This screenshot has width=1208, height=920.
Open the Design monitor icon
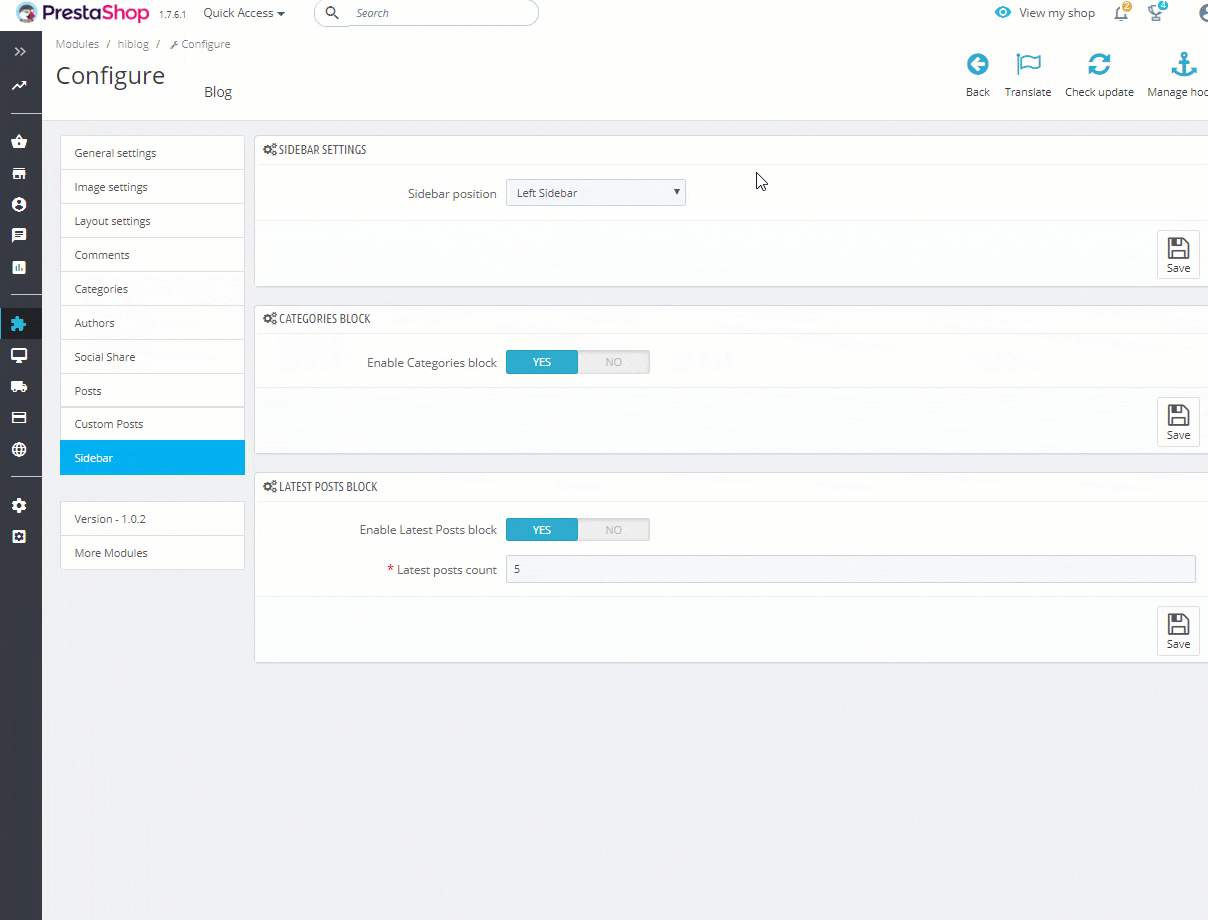(x=19, y=355)
